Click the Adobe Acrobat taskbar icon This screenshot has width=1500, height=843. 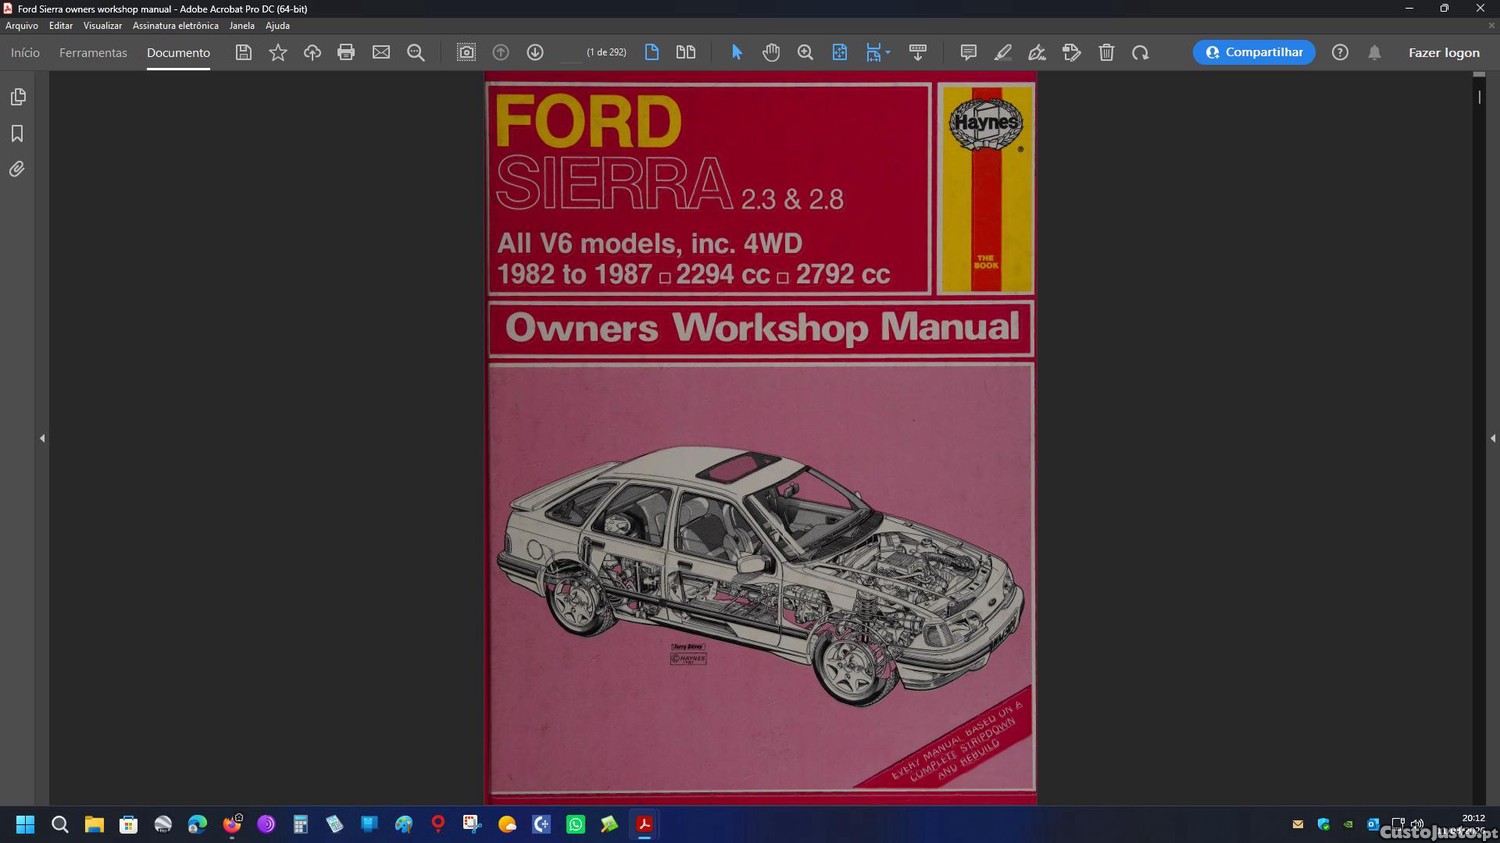pos(644,824)
